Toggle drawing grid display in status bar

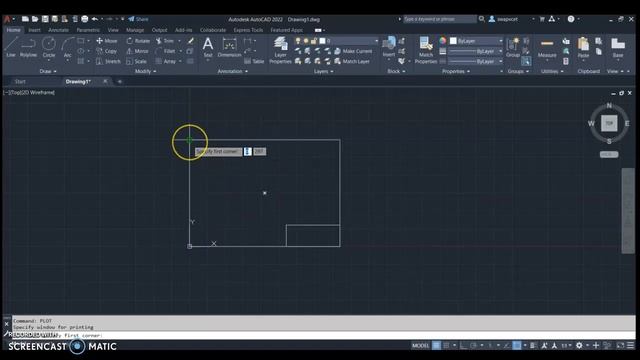pos(436,345)
